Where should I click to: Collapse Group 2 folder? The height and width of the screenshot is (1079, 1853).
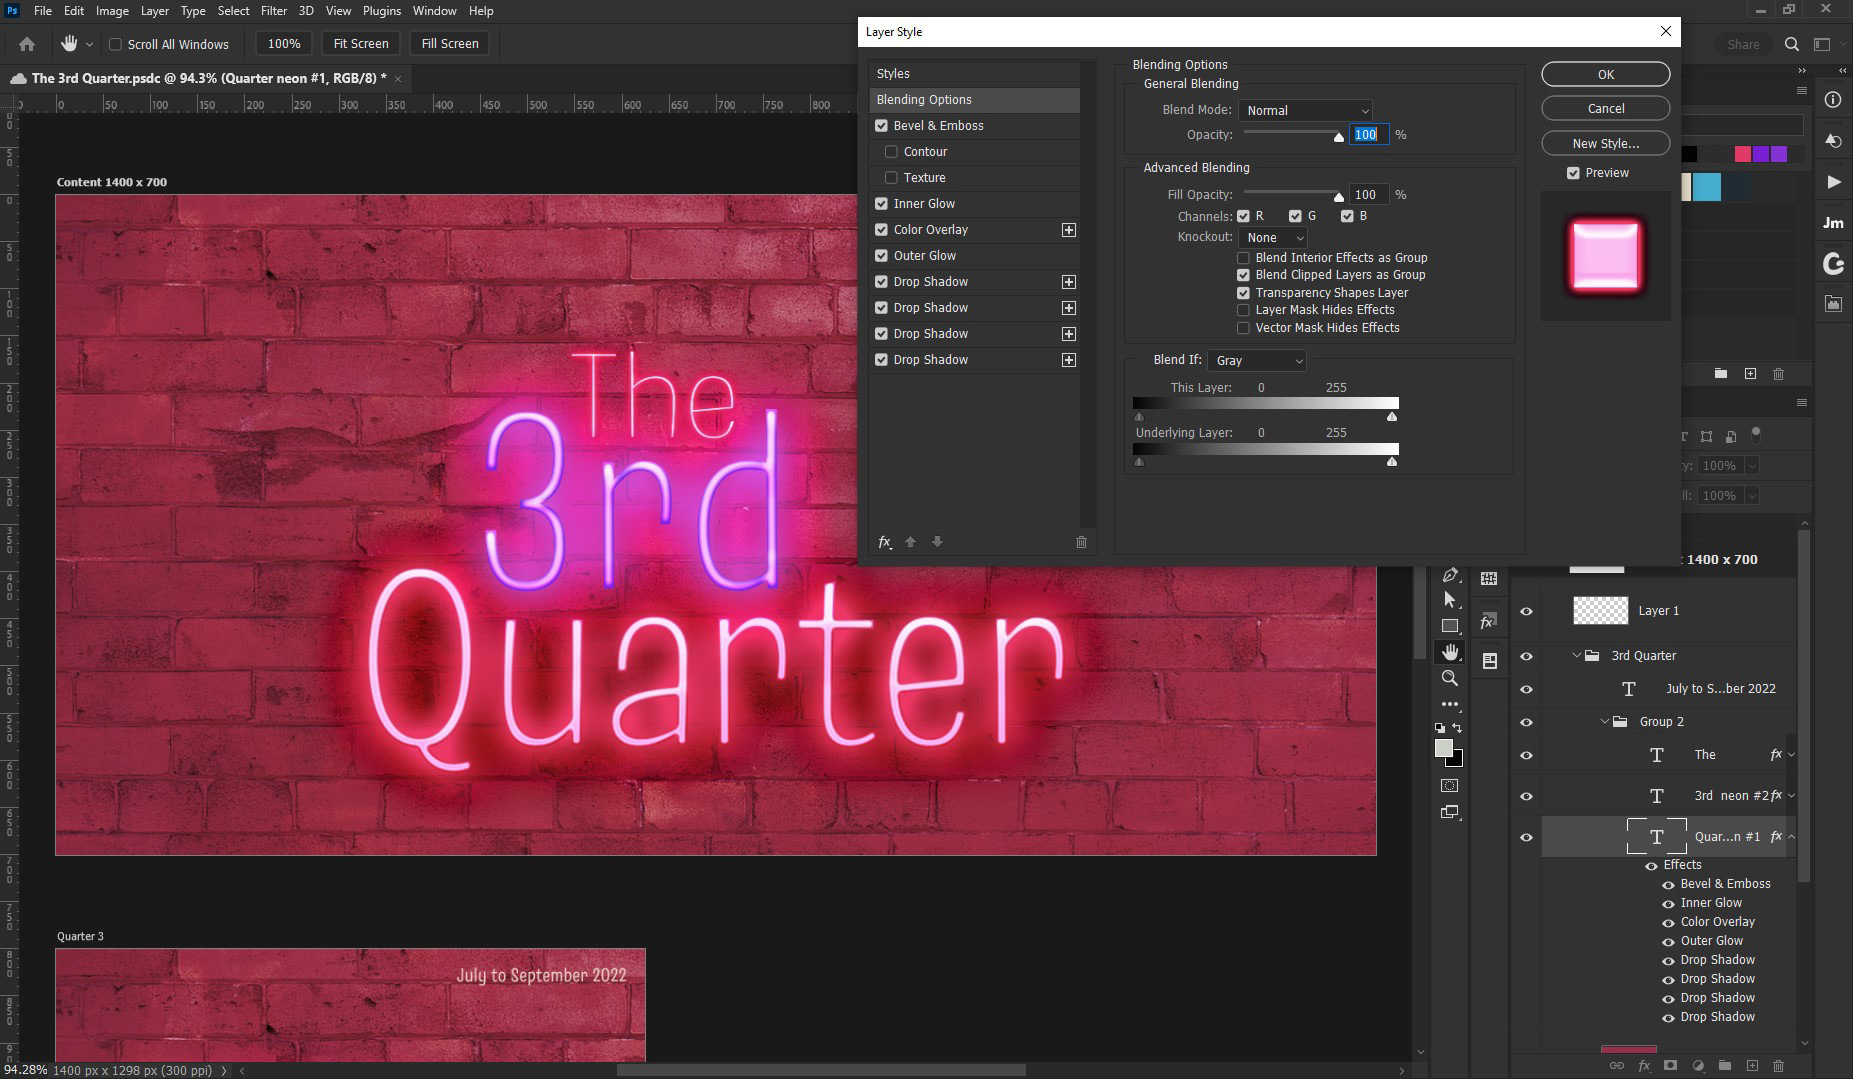(x=1605, y=722)
